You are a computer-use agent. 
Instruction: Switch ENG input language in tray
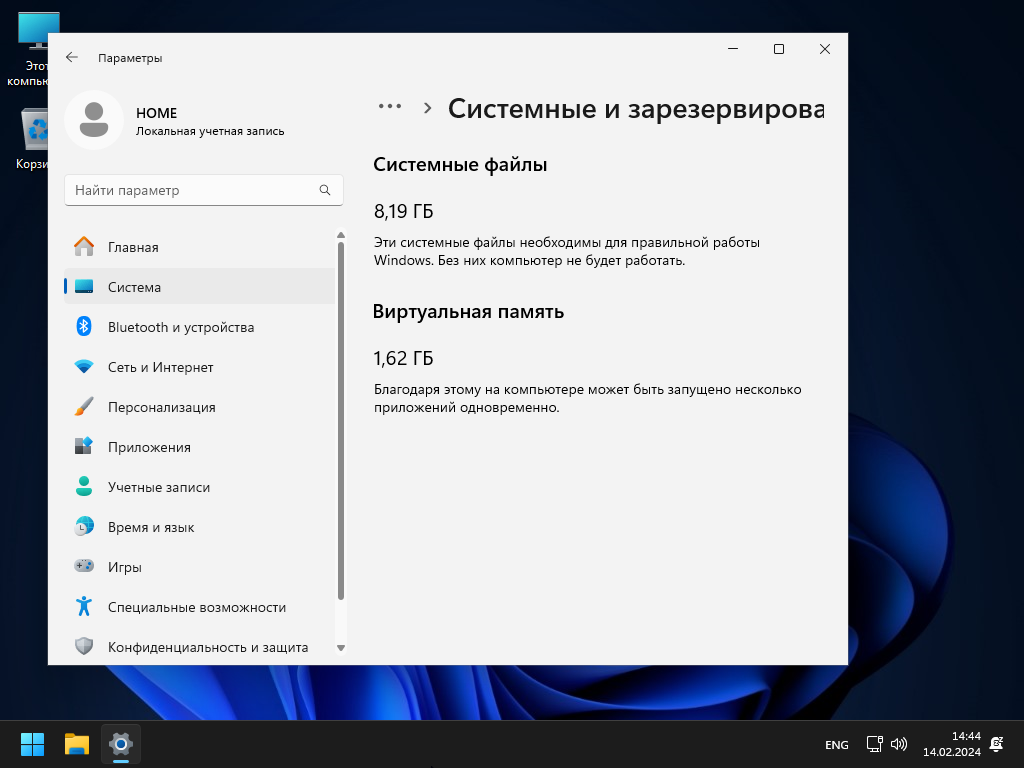tap(836, 745)
